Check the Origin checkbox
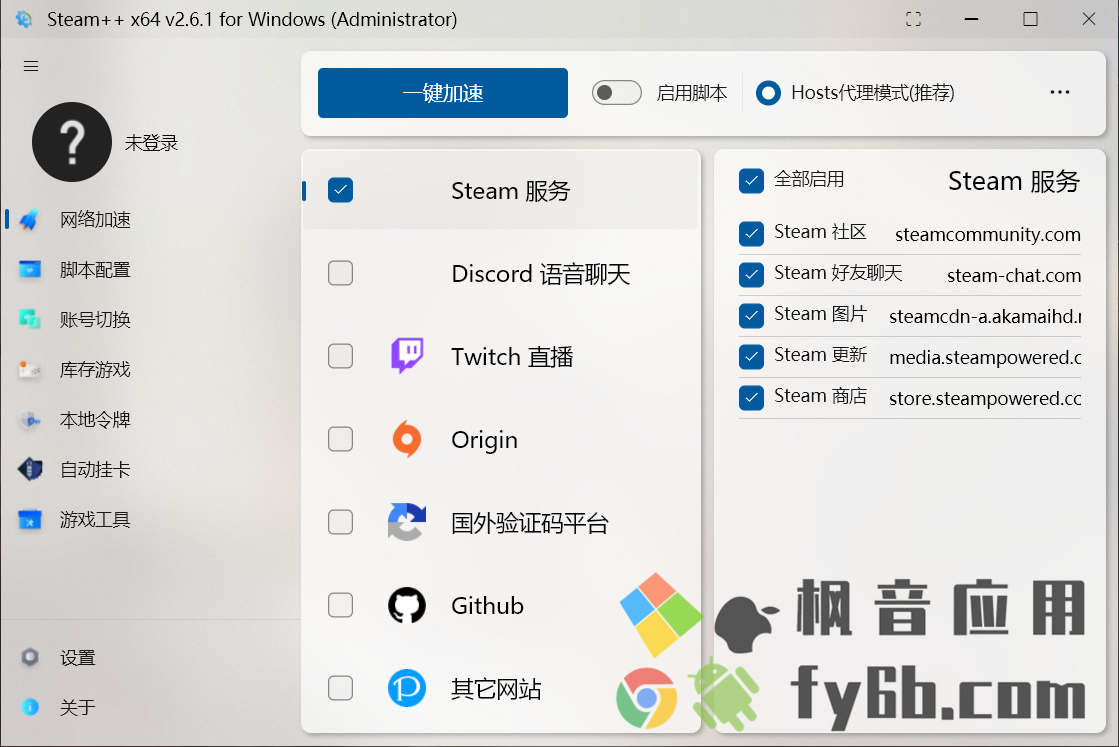1119x747 pixels. (340, 439)
